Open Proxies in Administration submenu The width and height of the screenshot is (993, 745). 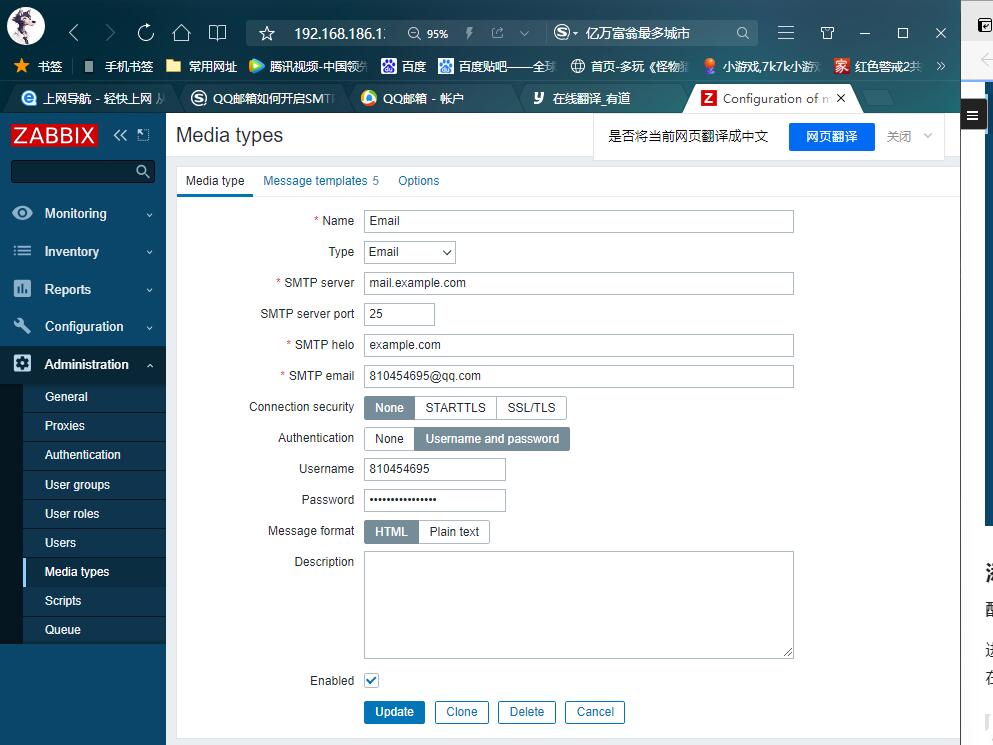[x=94, y=426]
